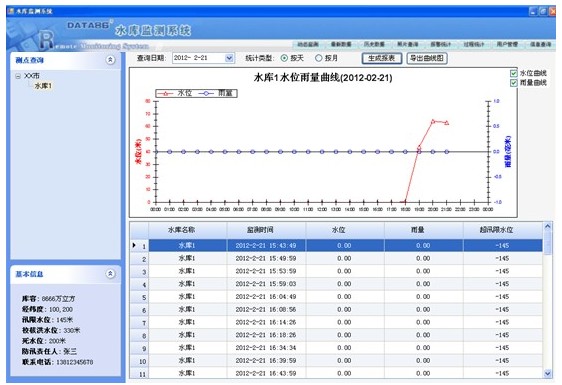
Task: Open the 查询日期 date dropdown arrow
Action: point(229,58)
